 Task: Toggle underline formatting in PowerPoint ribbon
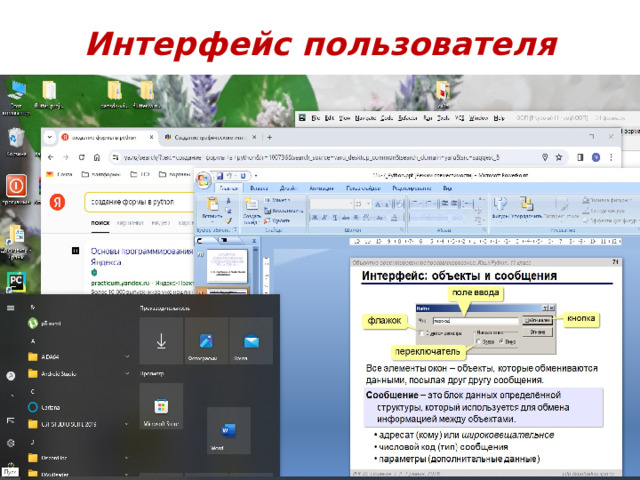coord(335,218)
